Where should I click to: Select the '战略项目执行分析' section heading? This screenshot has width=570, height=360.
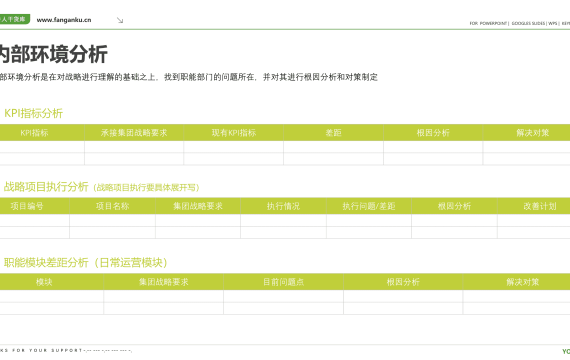pyautogui.click(x=46, y=187)
